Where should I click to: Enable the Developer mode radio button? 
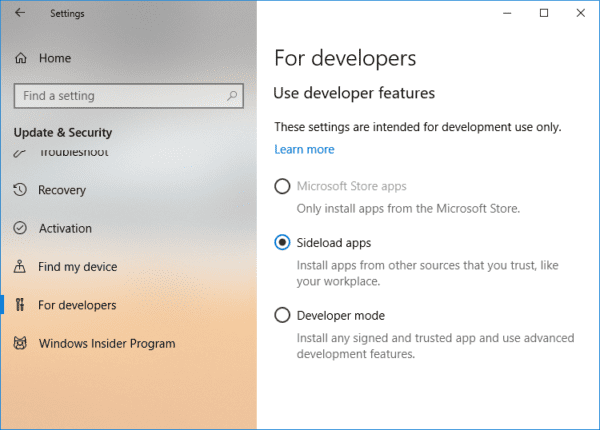pos(282,316)
